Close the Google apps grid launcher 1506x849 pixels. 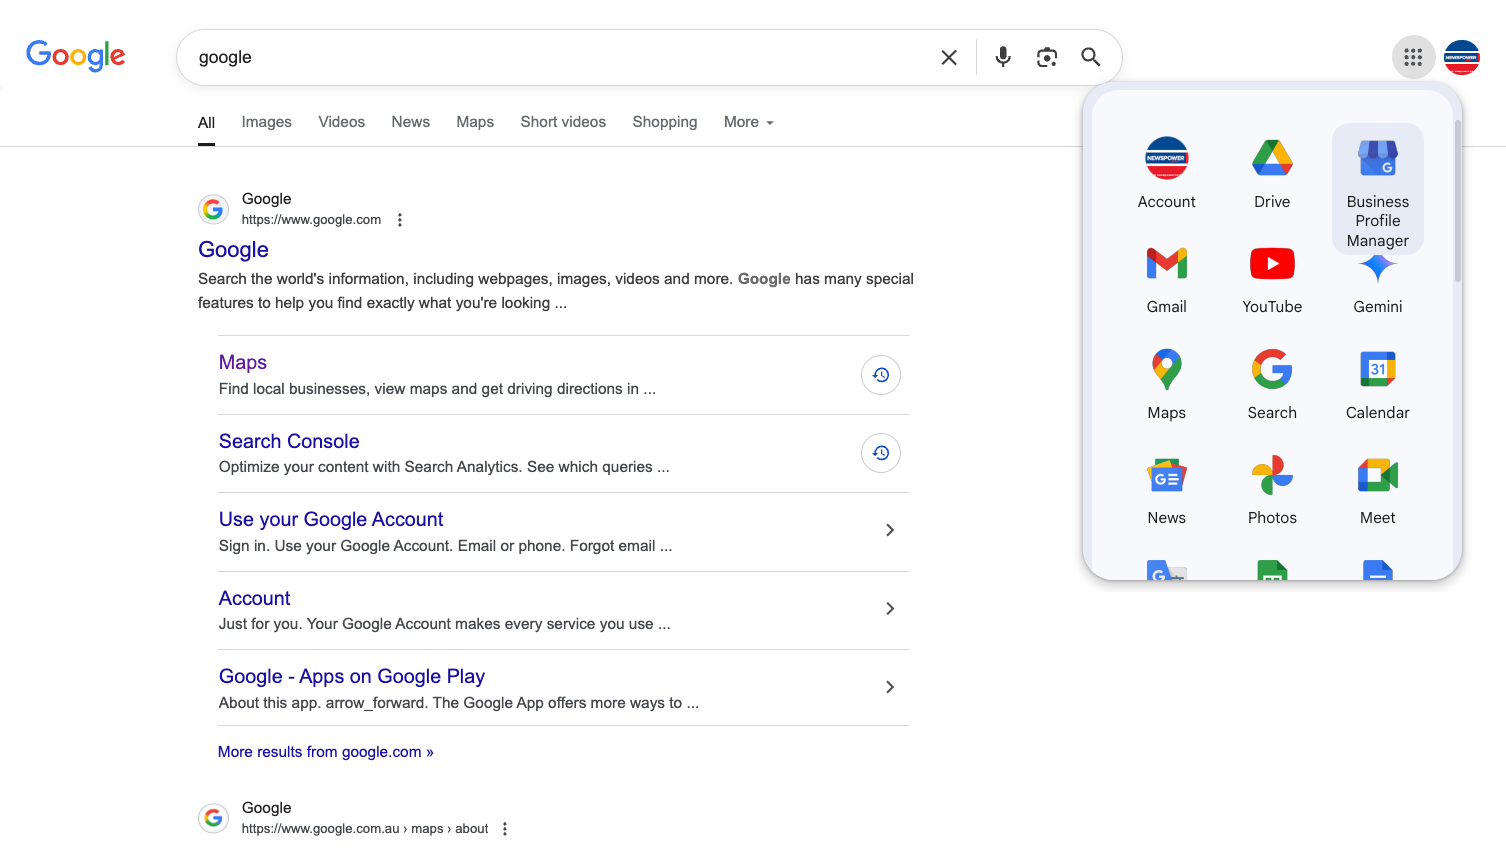point(1413,57)
